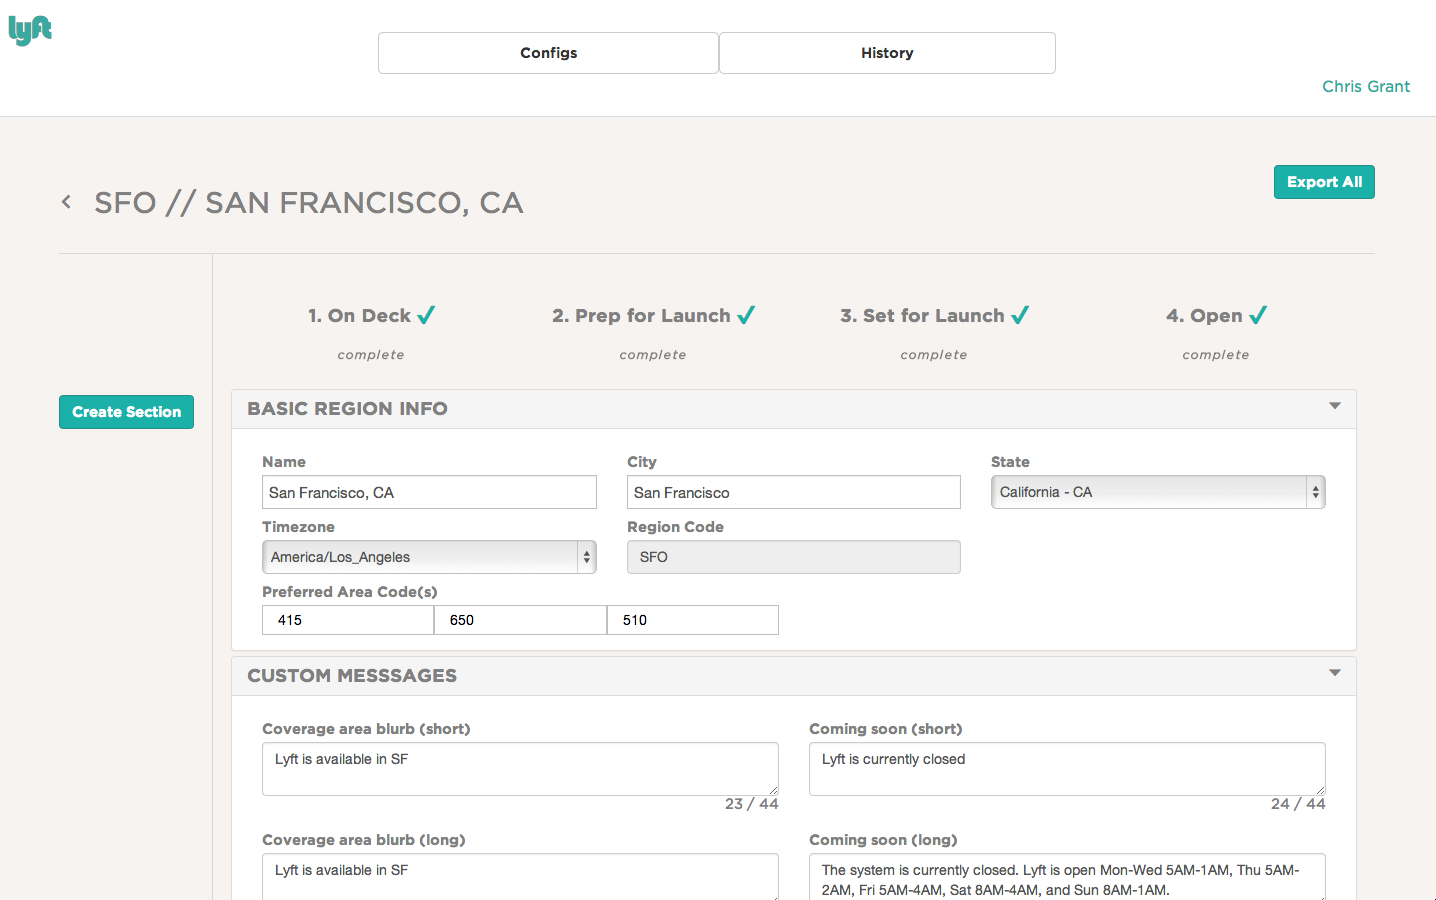Collapse the Custom Messages section
1436x900 pixels.
point(1335,673)
